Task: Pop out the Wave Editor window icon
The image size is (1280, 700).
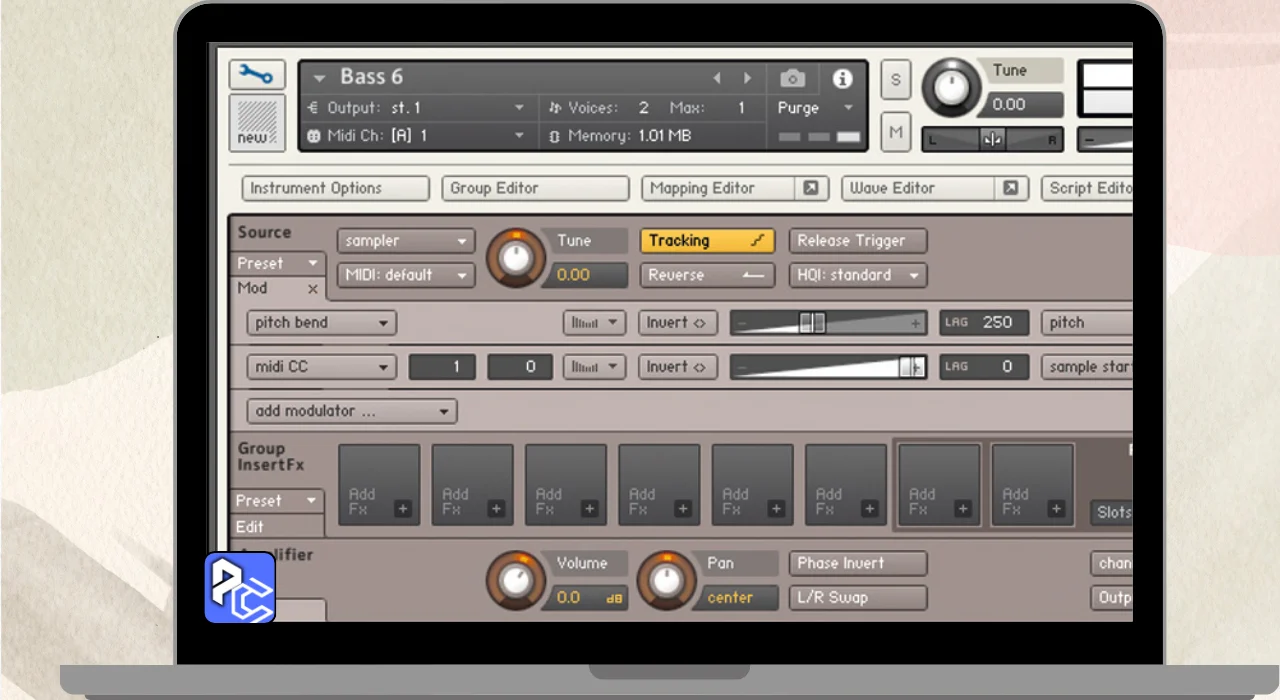Action: (x=1011, y=188)
